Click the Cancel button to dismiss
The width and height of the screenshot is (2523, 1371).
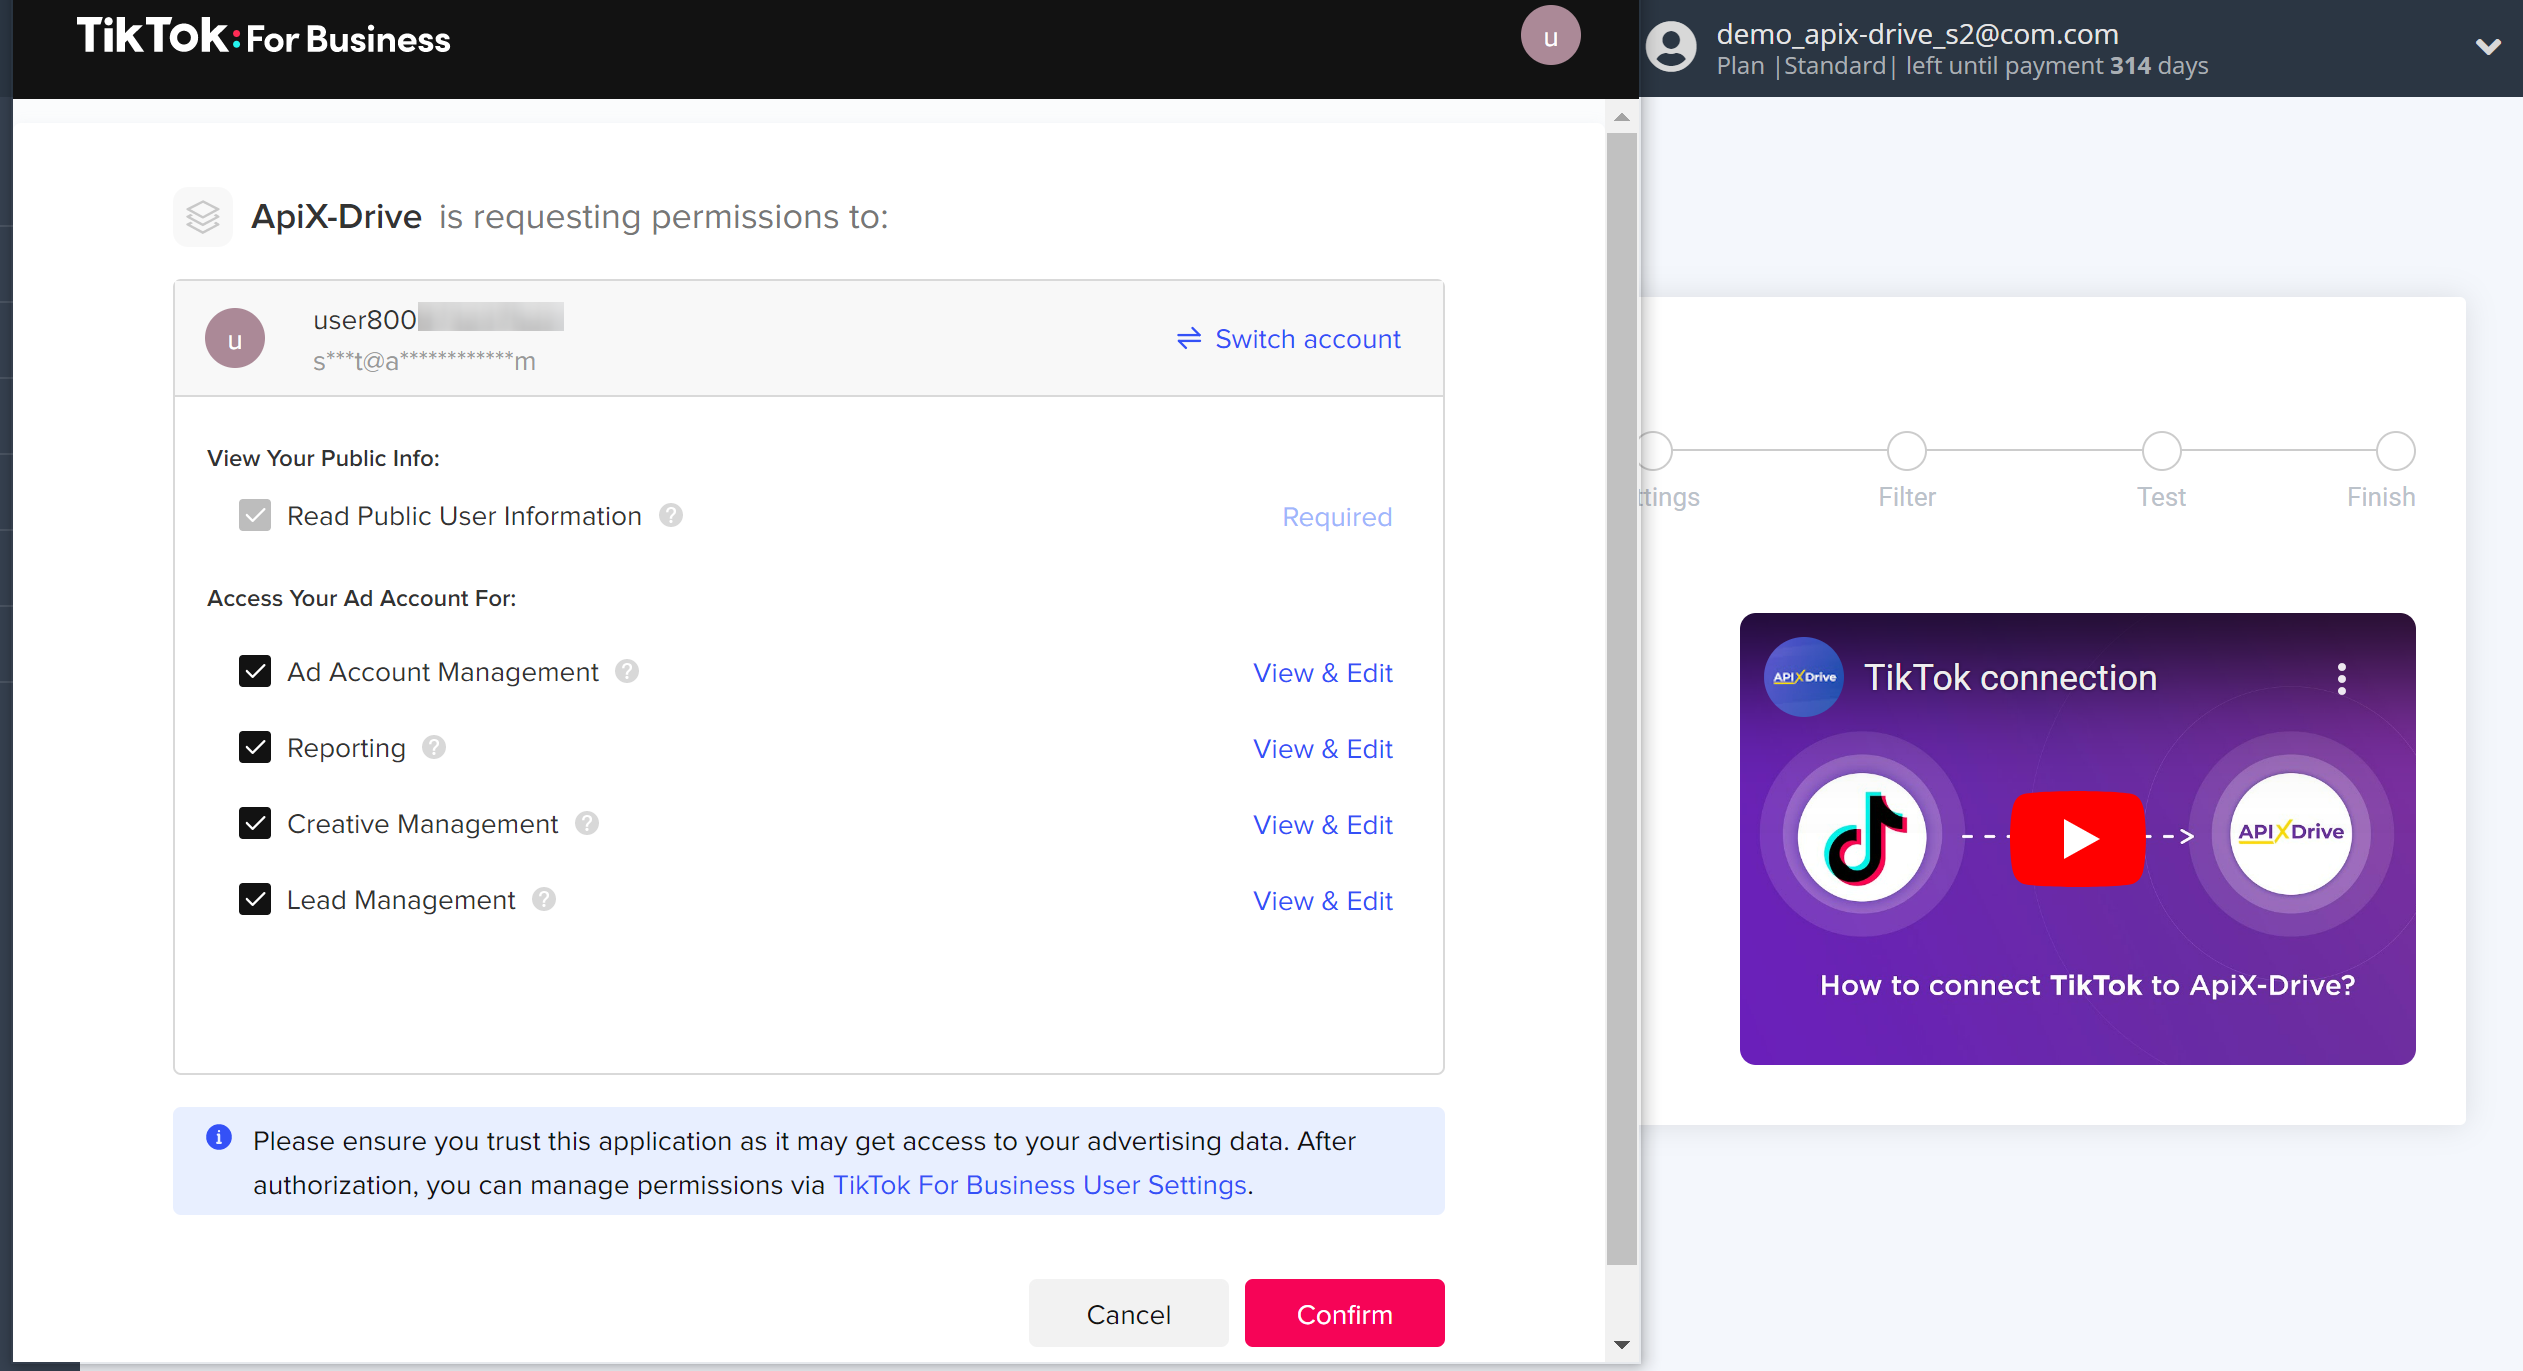[1127, 1314]
